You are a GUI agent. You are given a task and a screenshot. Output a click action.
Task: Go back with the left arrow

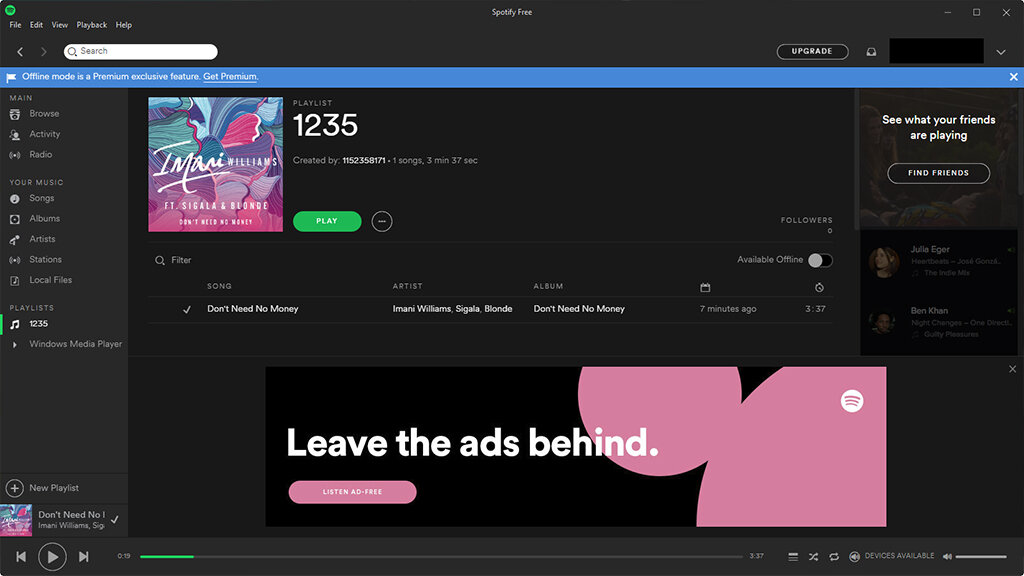20,52
